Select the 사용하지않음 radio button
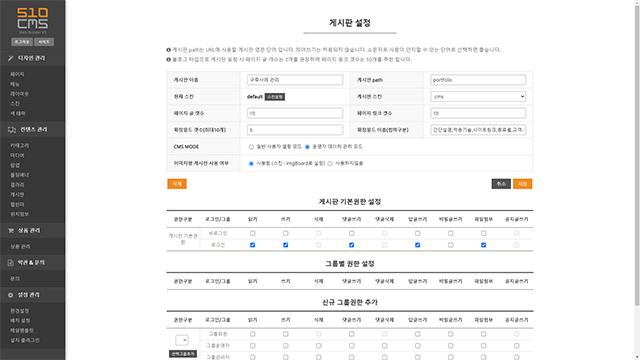 [x=330, y=164]
